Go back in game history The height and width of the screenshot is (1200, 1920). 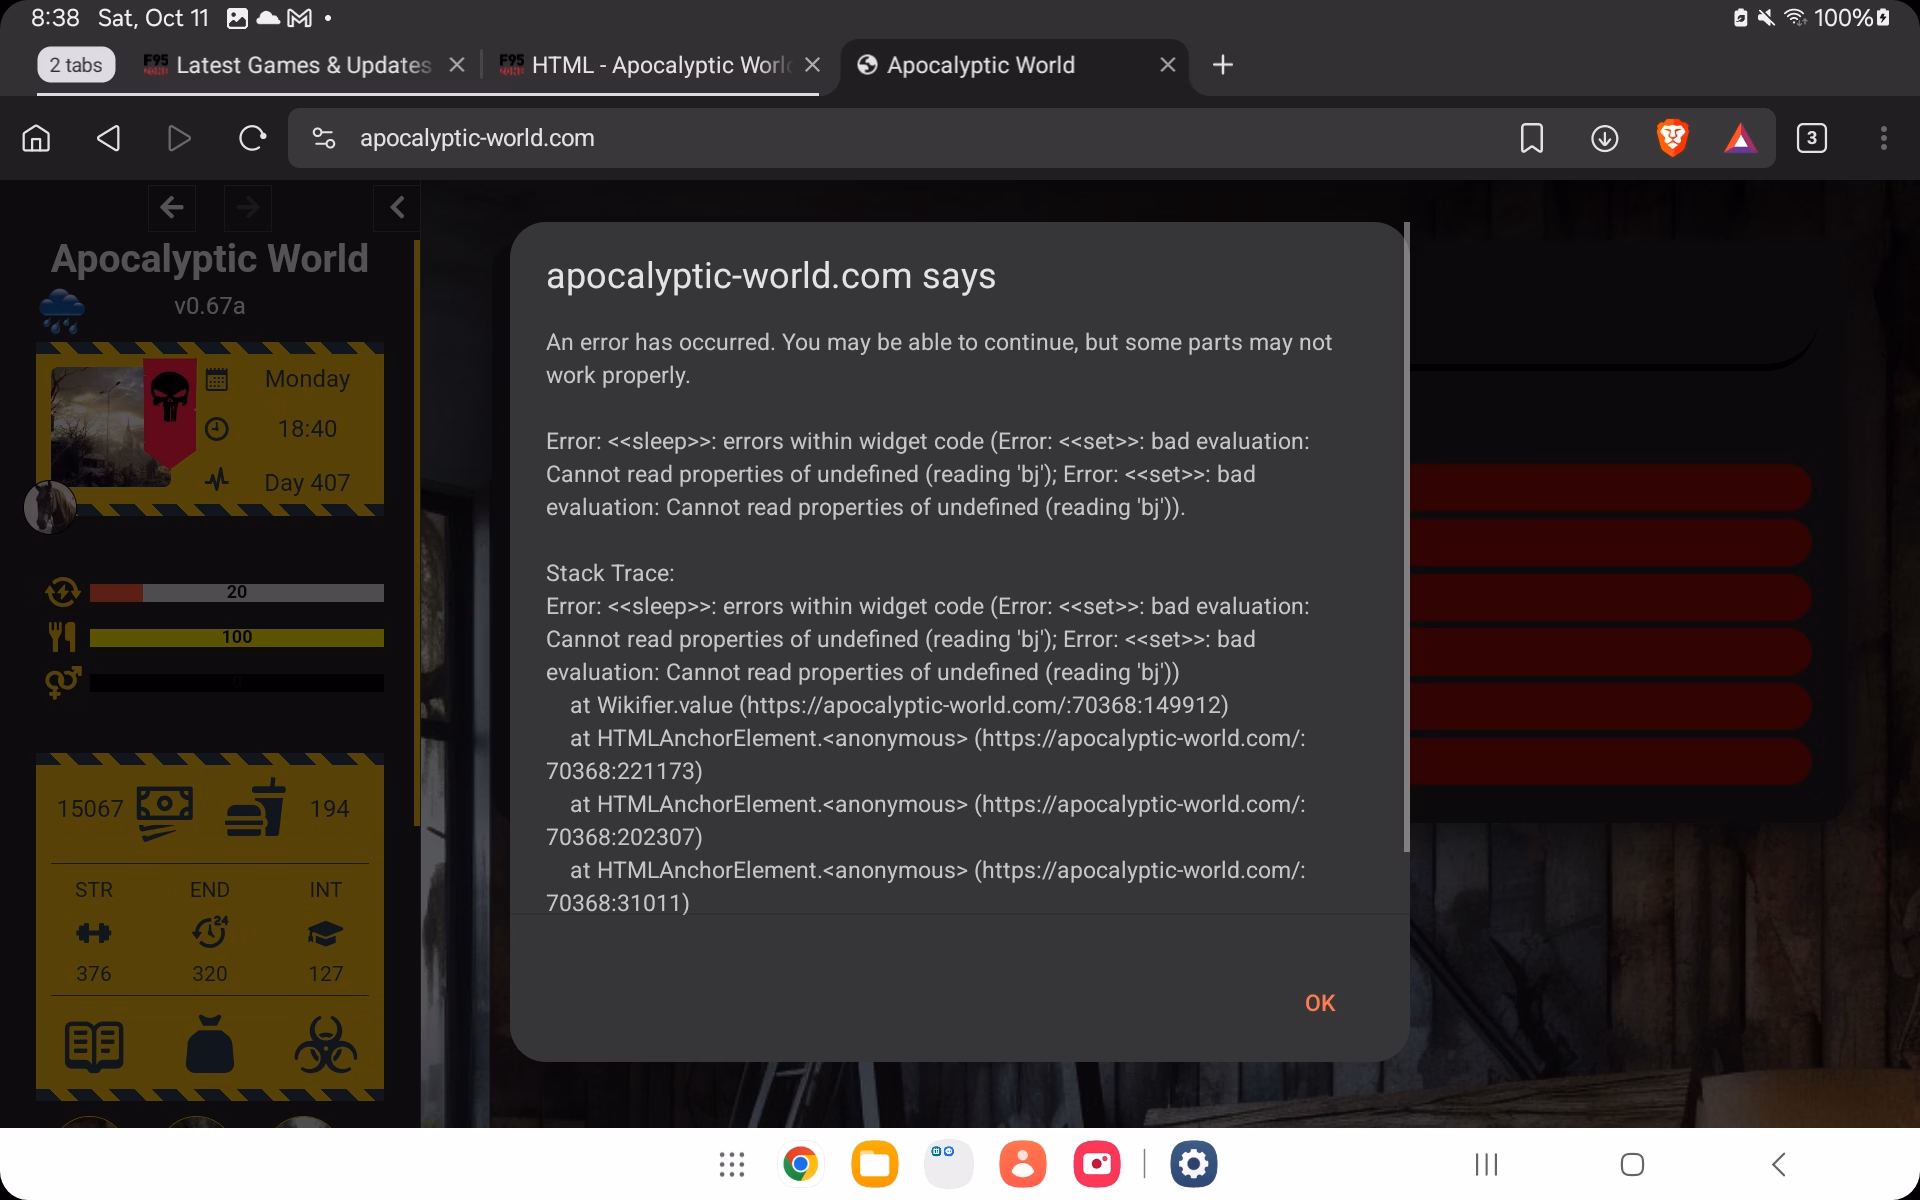[172, 207]
